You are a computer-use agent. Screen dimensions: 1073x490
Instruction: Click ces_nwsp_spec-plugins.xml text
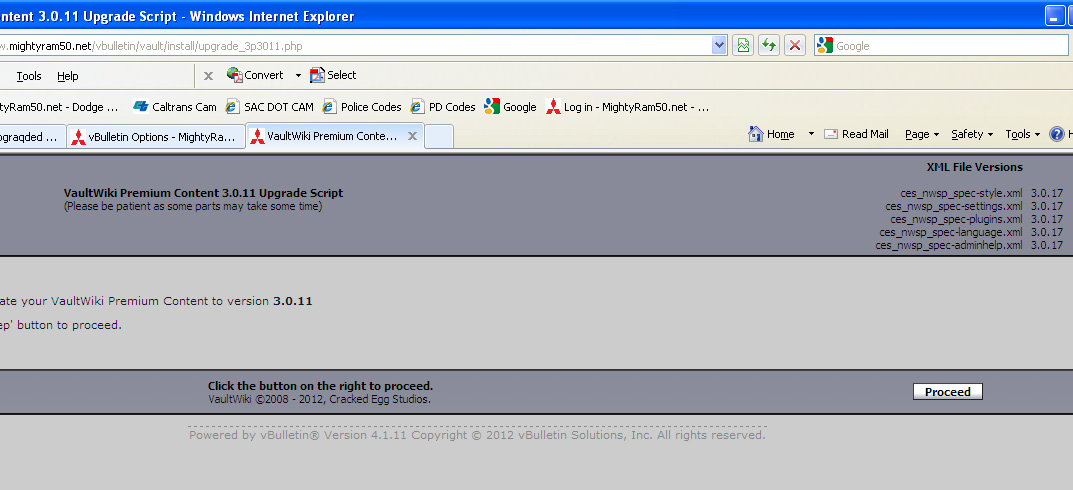coord(957,219)
